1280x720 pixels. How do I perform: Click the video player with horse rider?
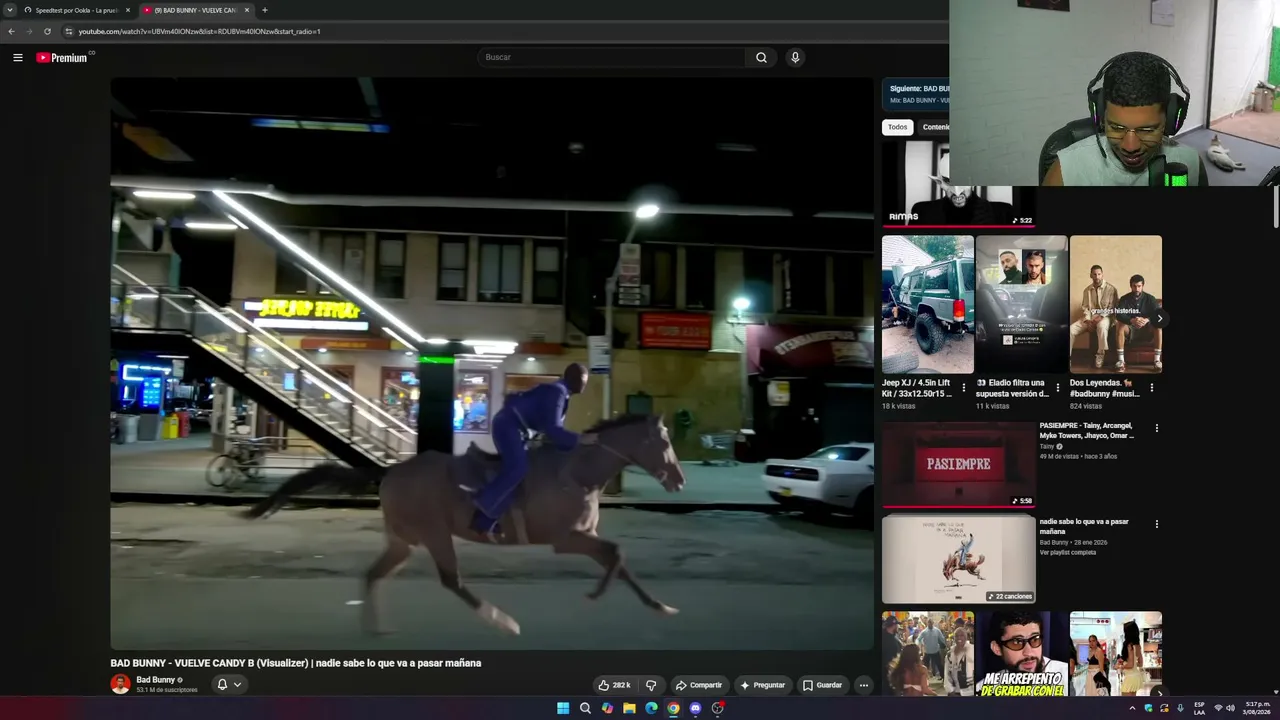[491, 364]
